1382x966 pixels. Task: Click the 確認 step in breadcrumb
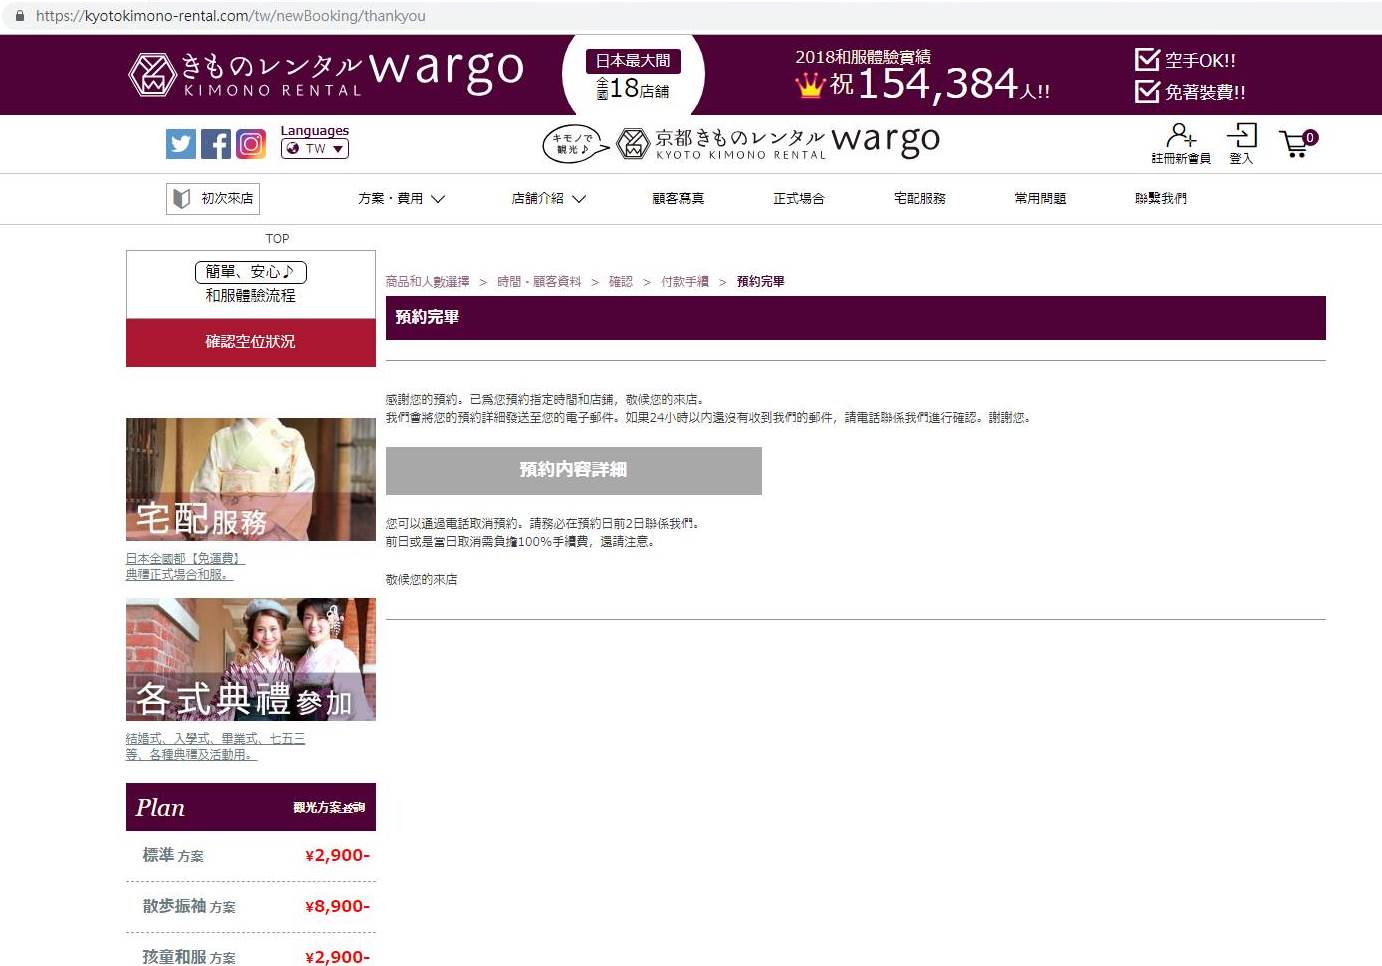pyautogui.click(x=621, y=282)
